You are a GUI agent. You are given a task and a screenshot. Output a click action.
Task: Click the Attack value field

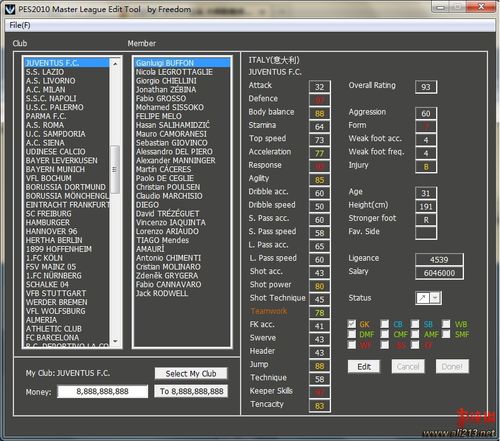[x=320, y=87]
